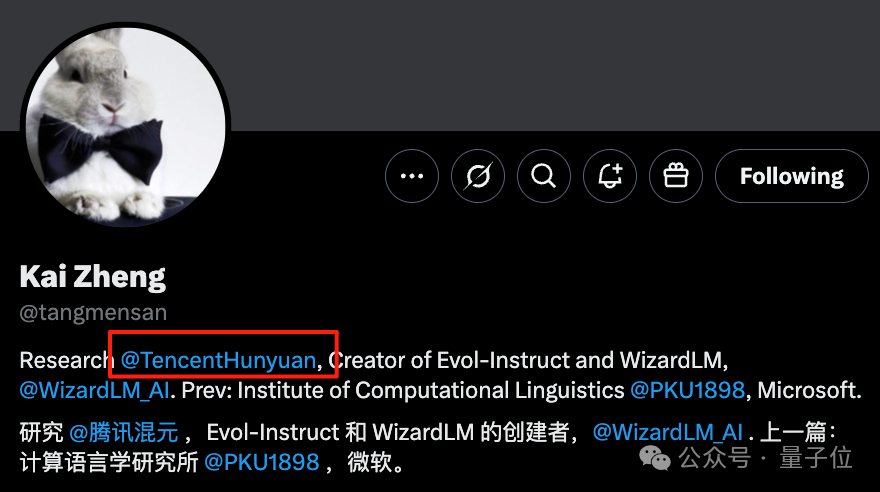Click the gift box icon button
Image resolution: width=880 pixels, height=492 pixels.
click(x=676, y=176)
